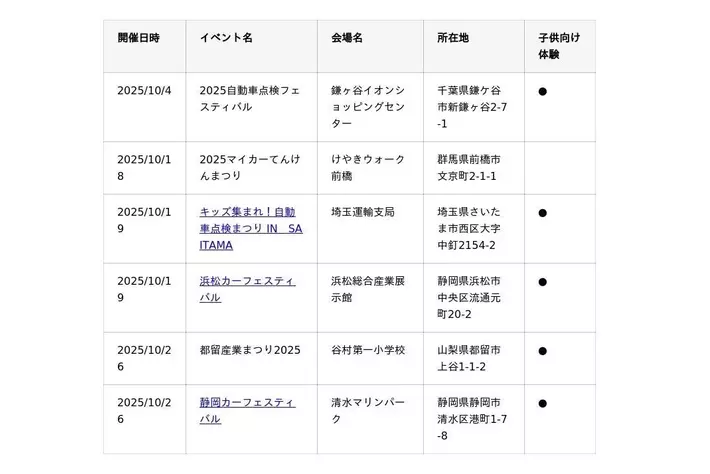The image size is (710, 474).
Task: Click the 群馬県前橋市文京町2-1-1 address cell
Action: click(469, 167)
